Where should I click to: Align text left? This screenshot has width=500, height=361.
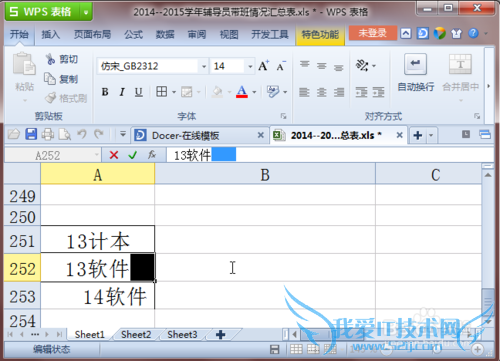(x=304, y=92)
